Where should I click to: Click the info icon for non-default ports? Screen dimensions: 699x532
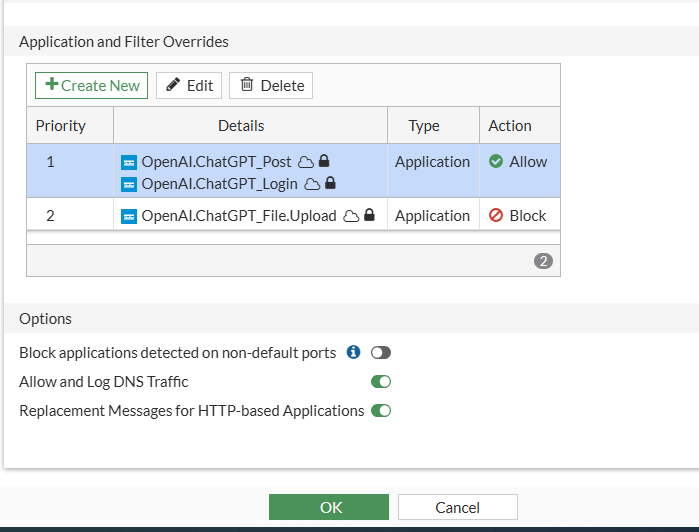click(x=353, y=352)
